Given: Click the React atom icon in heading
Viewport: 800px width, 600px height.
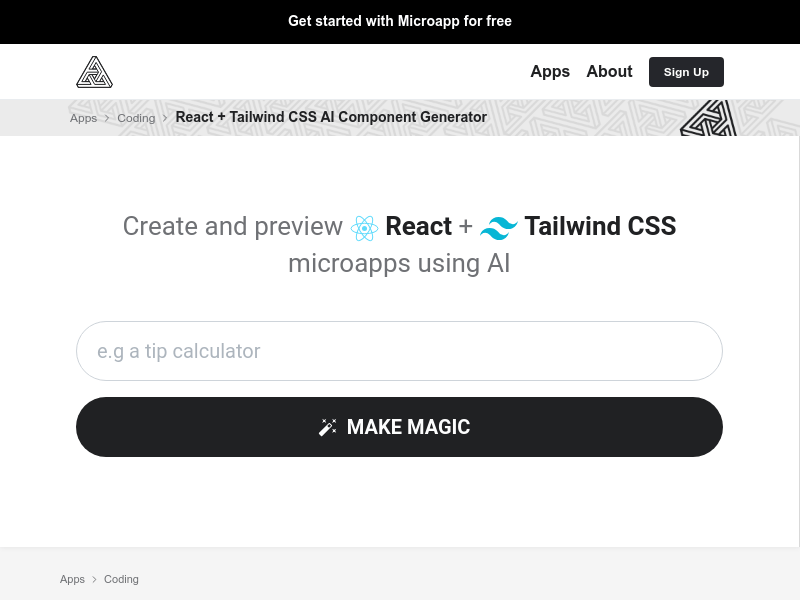Looking at the screenshot, I should [x=364, y=228].
